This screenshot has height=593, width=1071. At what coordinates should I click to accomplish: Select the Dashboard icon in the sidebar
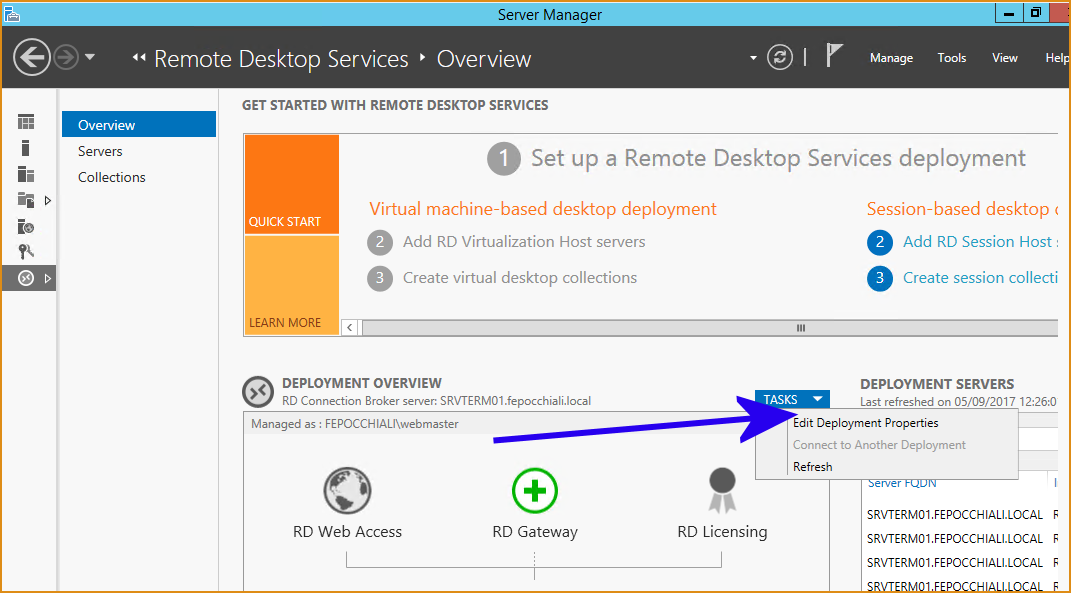[x=26, y=122]
